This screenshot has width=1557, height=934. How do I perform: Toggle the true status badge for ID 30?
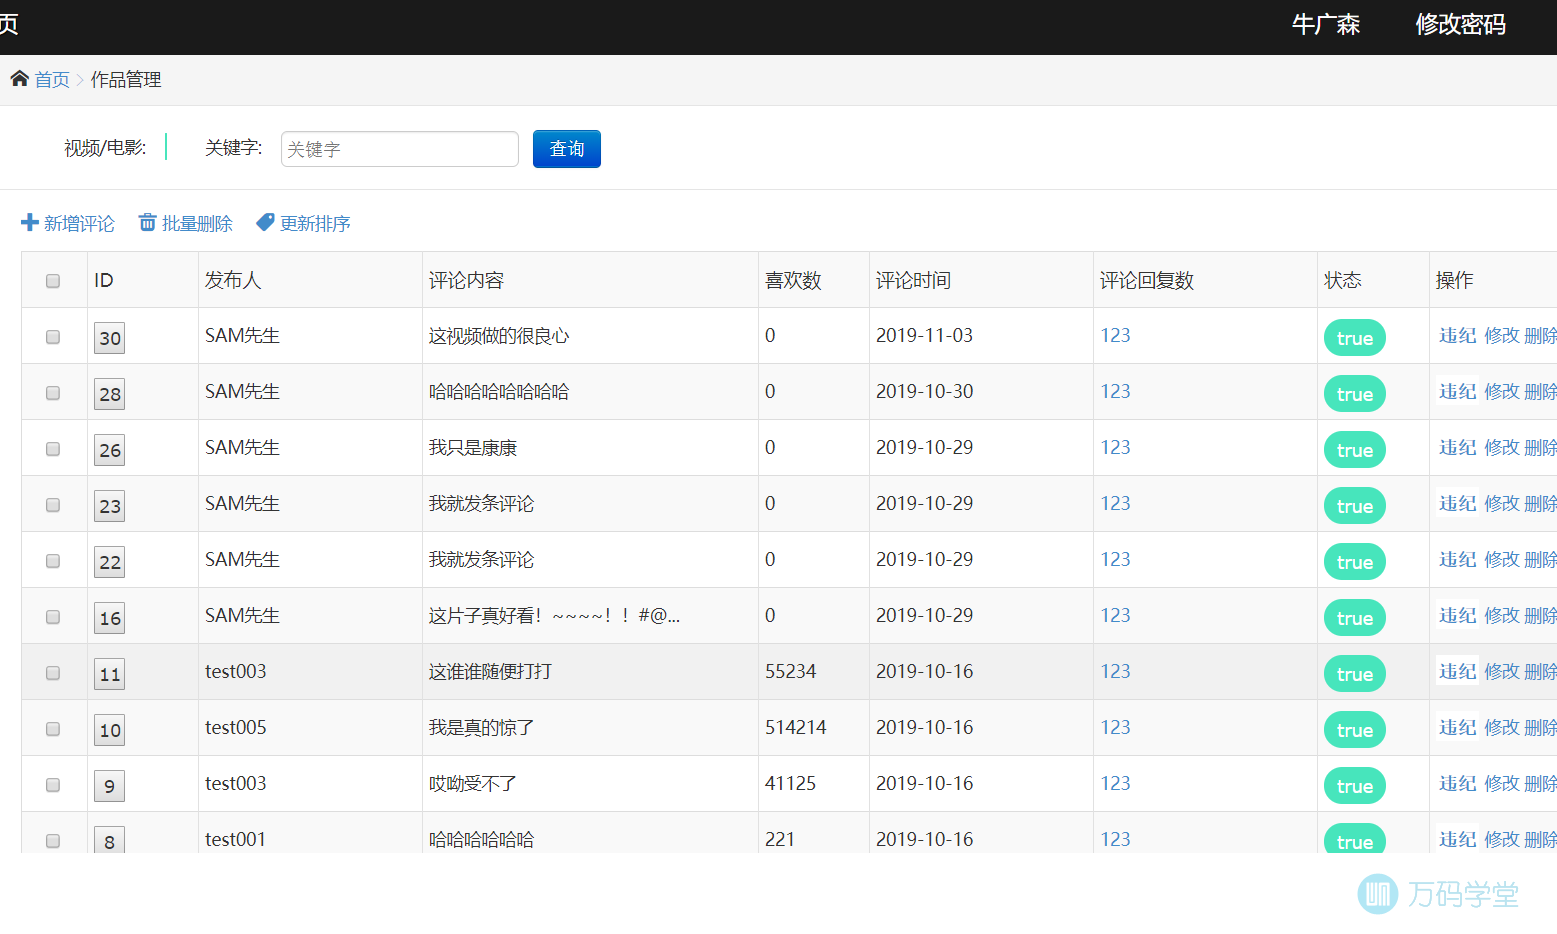coord(1355,338)
